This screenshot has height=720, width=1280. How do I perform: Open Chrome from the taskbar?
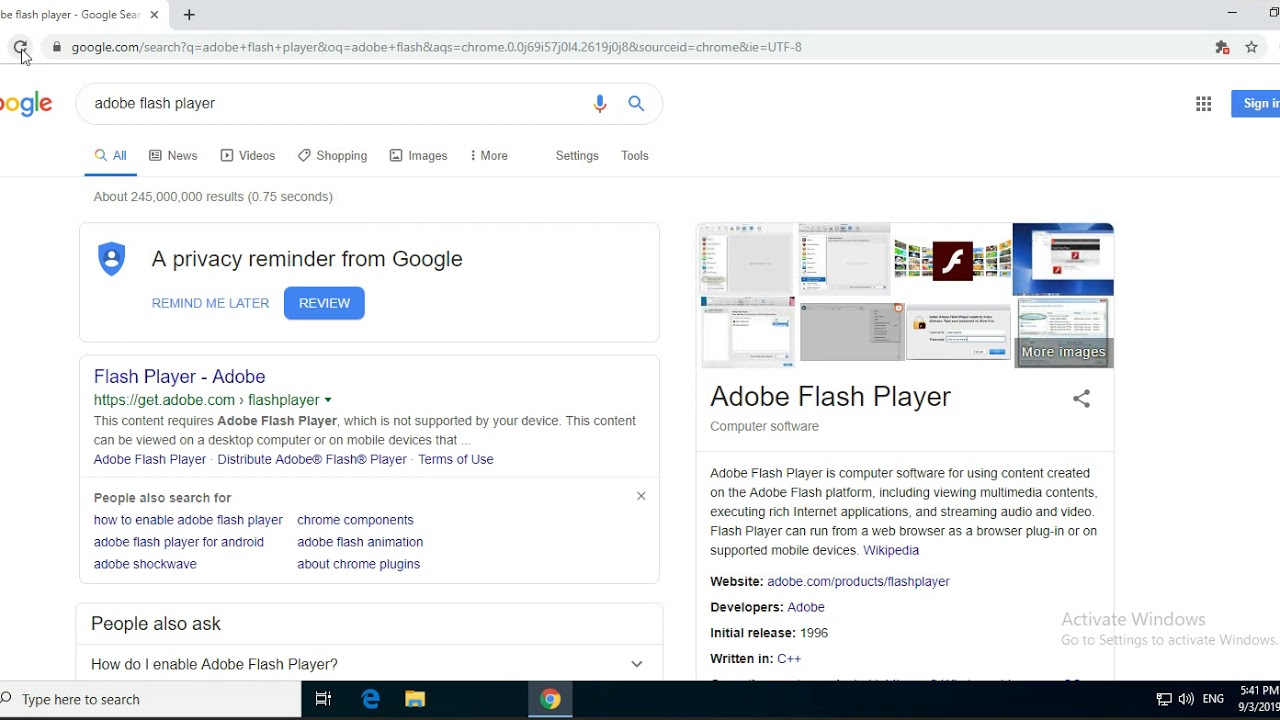[x=550, y=698]
